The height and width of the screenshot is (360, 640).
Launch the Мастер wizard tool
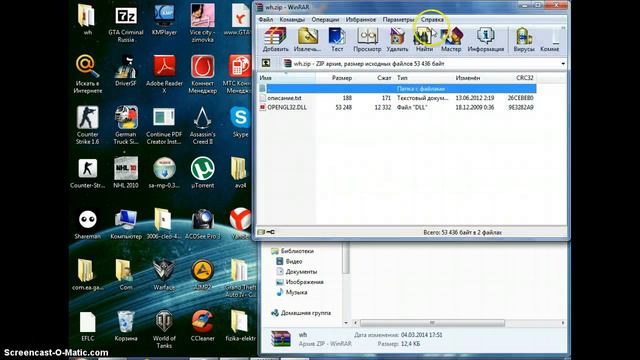(x=451, y=40)
